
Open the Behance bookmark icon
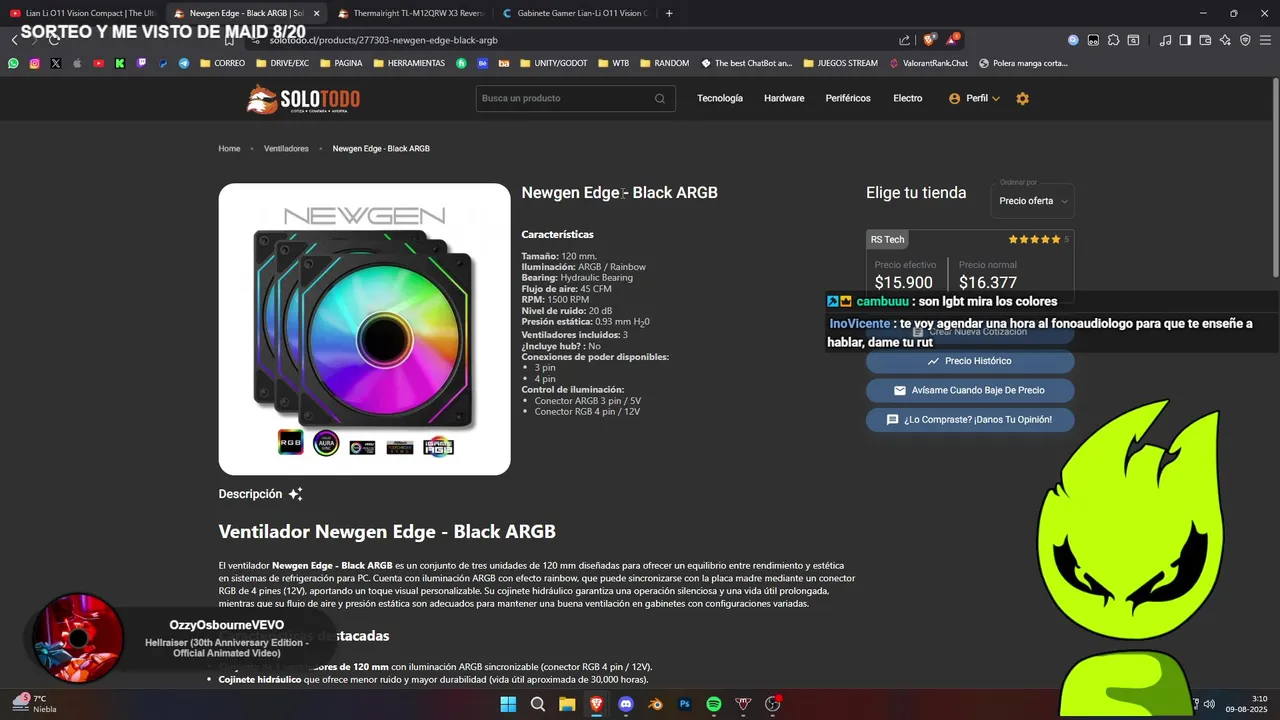(482, 63)
